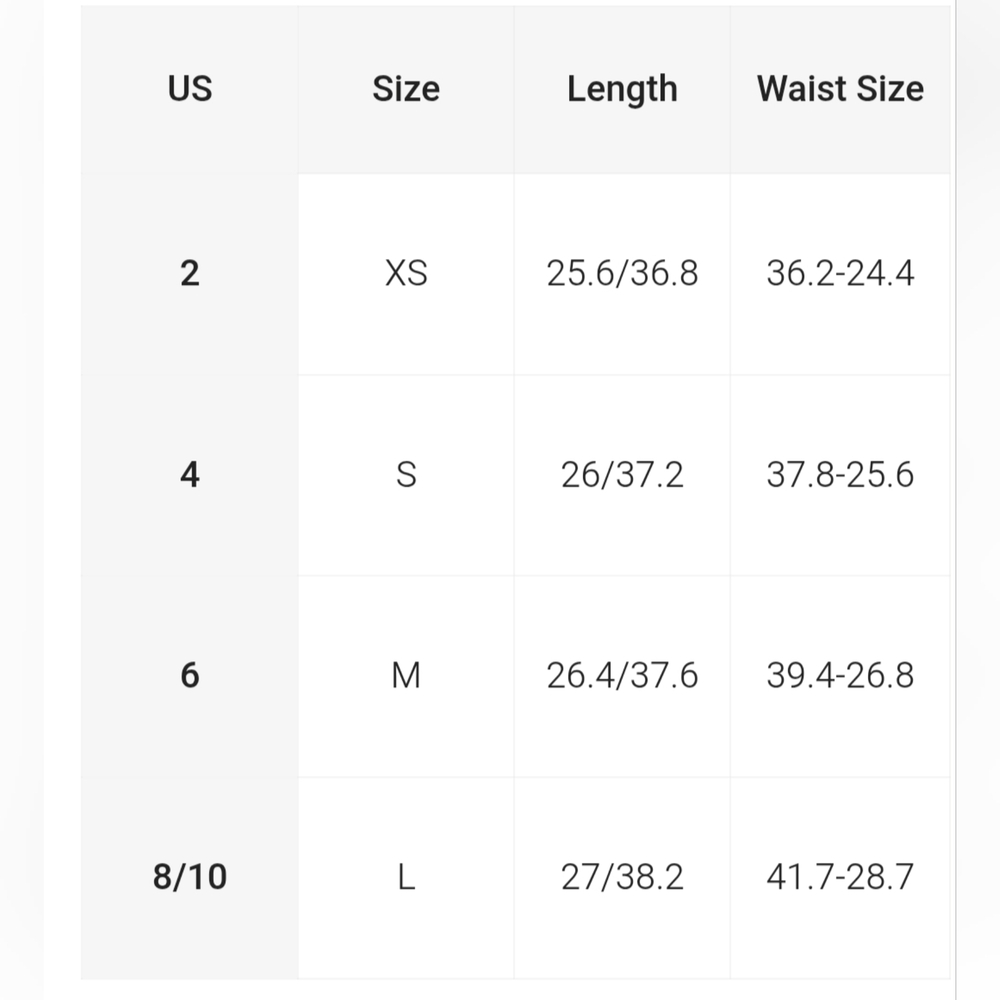Select the 25.6/36.8 length value
1000x1000 pixels.
[622, 274]
